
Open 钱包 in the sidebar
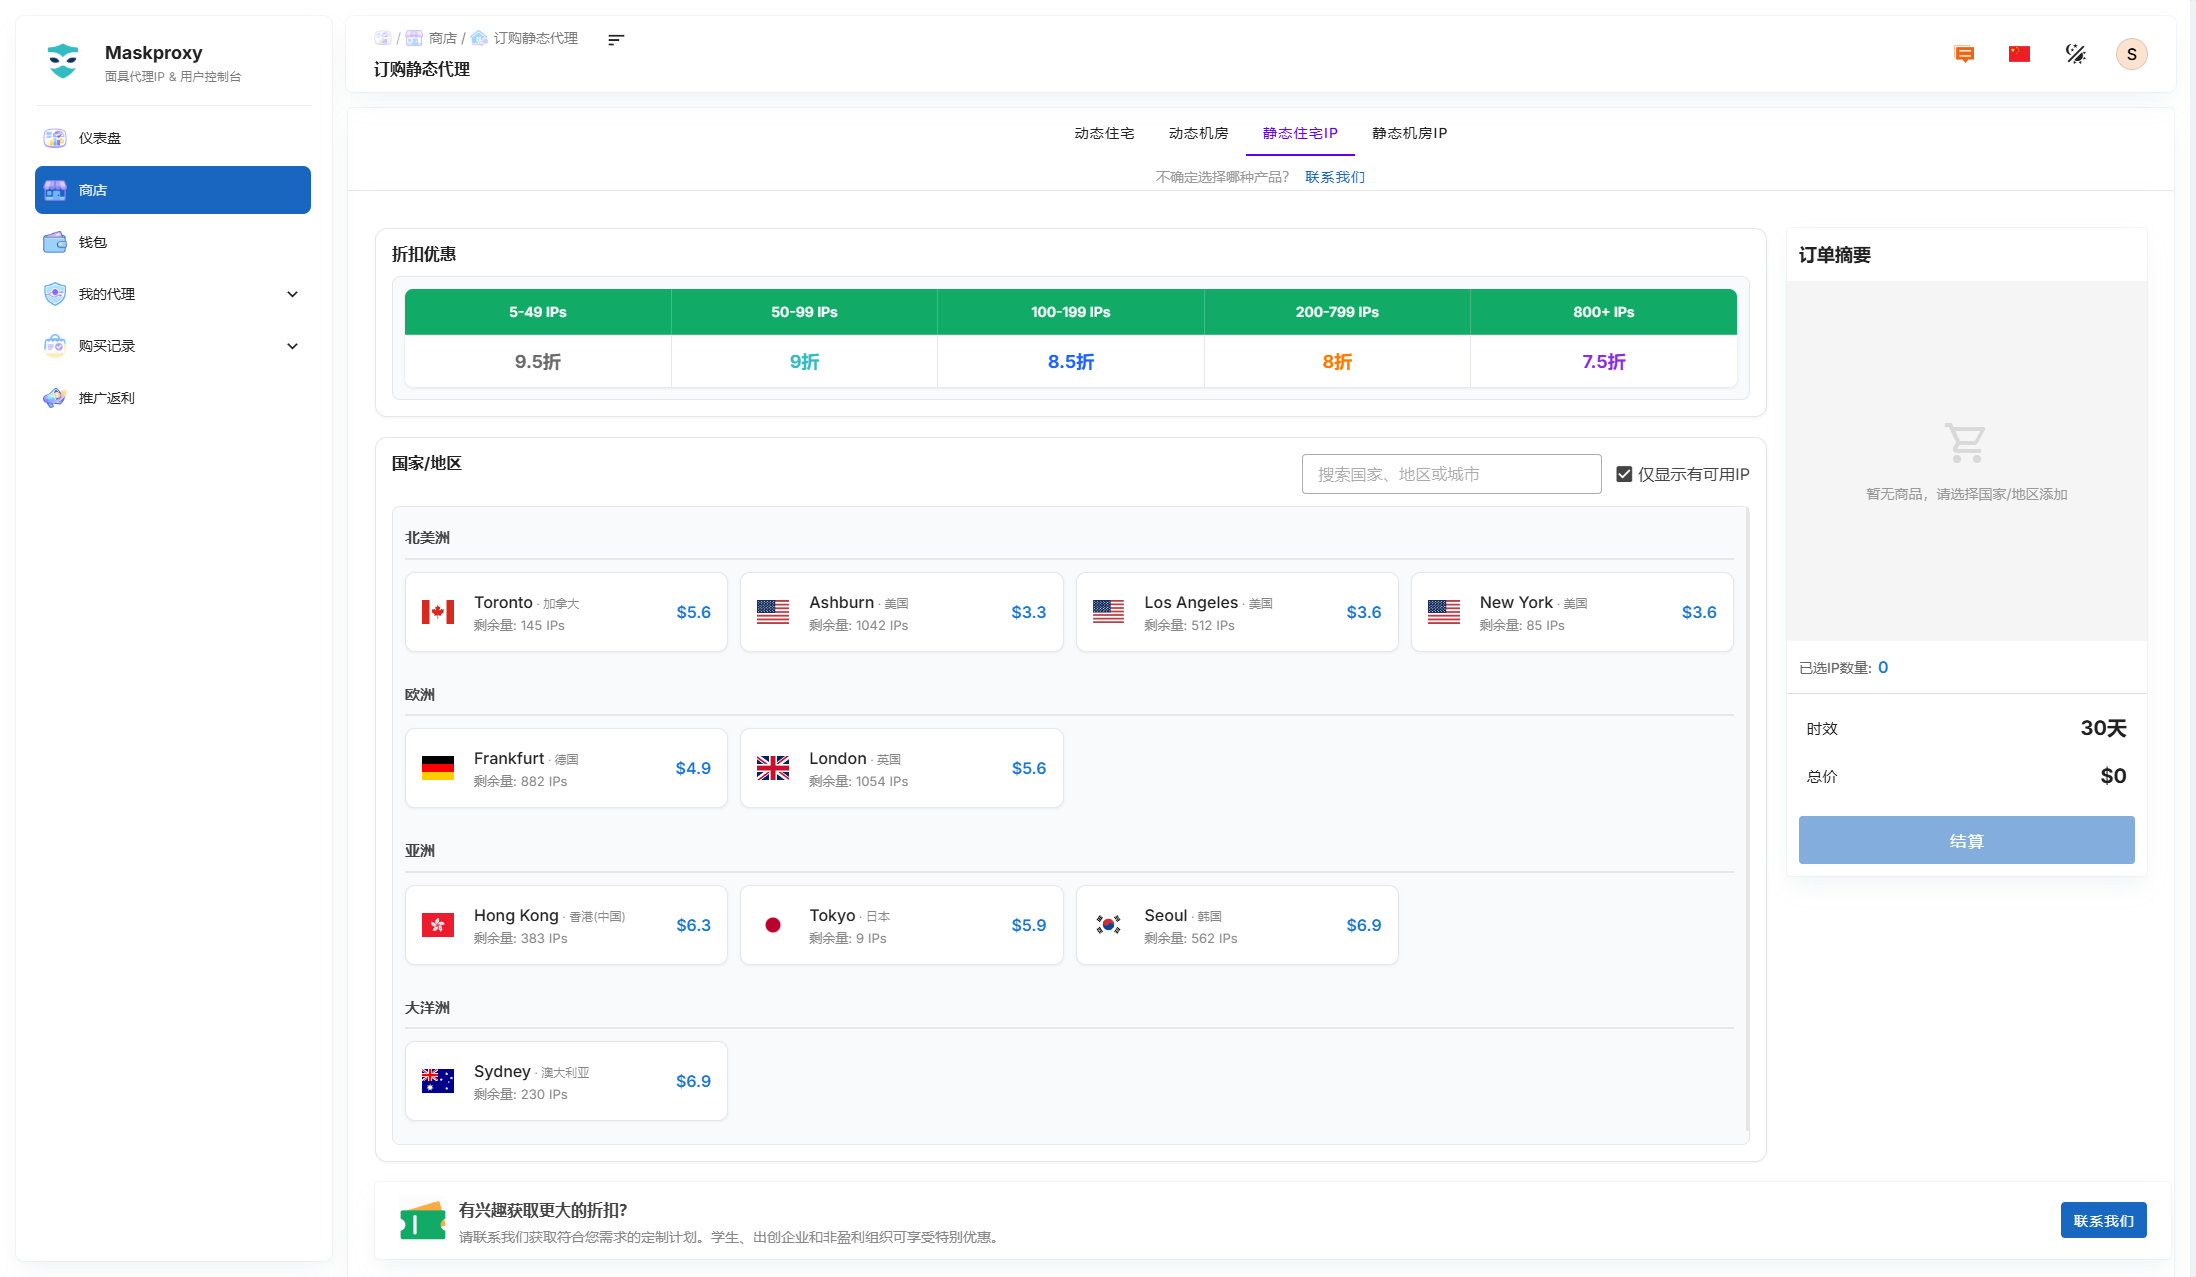tap(173, 242)
